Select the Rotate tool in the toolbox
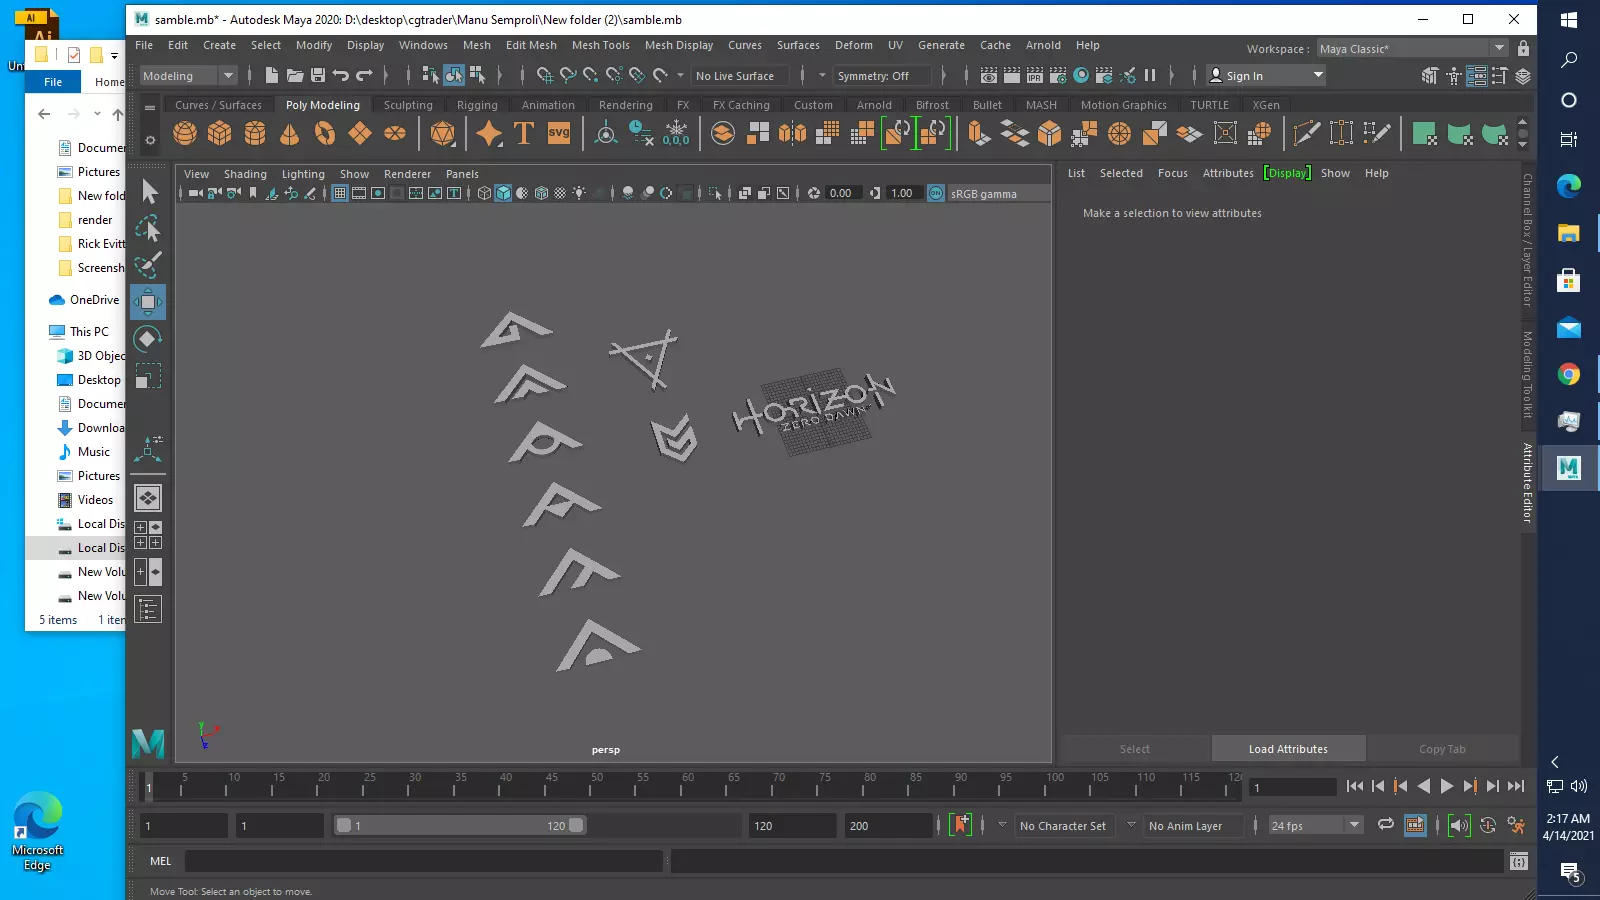The height and width of the screenshot is (900, 1600). tap(148, 339)
